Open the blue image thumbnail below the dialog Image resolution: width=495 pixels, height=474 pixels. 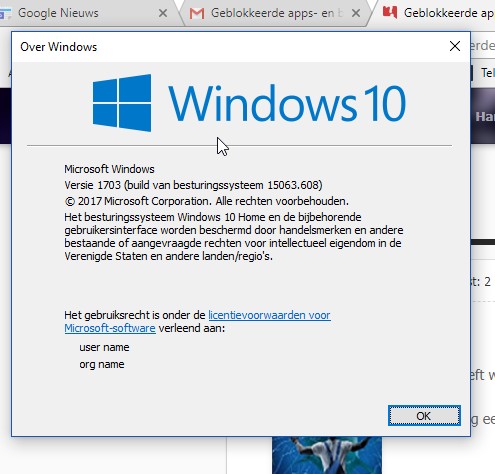tap(327, 455)
